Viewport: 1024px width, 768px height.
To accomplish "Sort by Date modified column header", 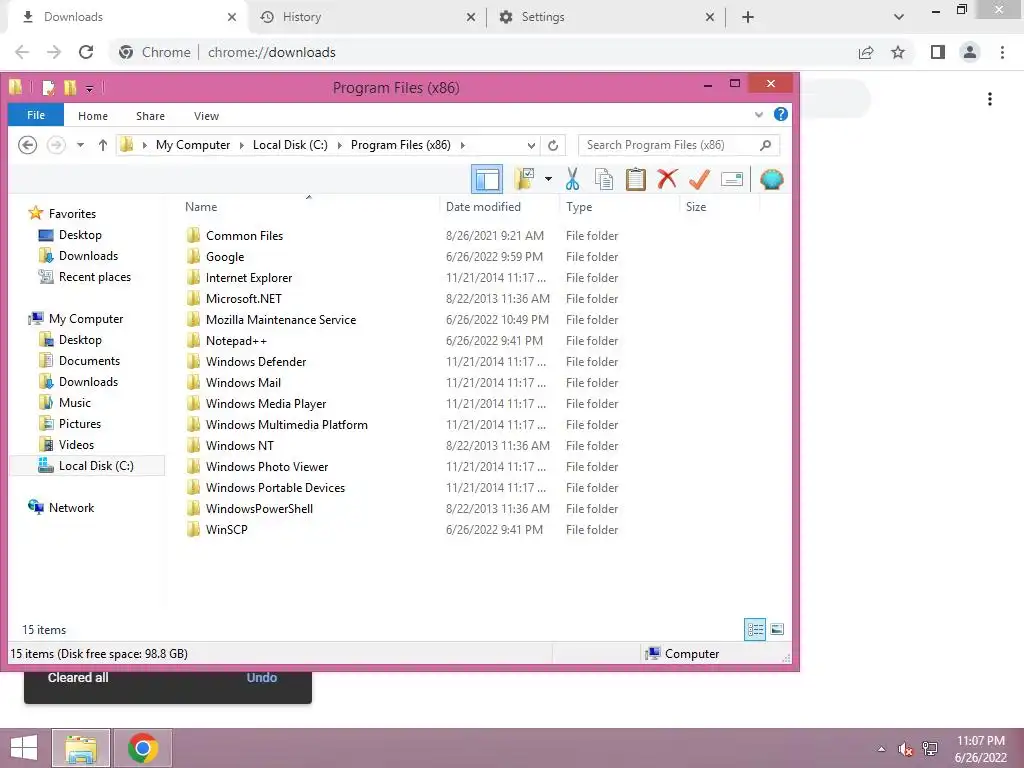I will click(x=483, y=206).
